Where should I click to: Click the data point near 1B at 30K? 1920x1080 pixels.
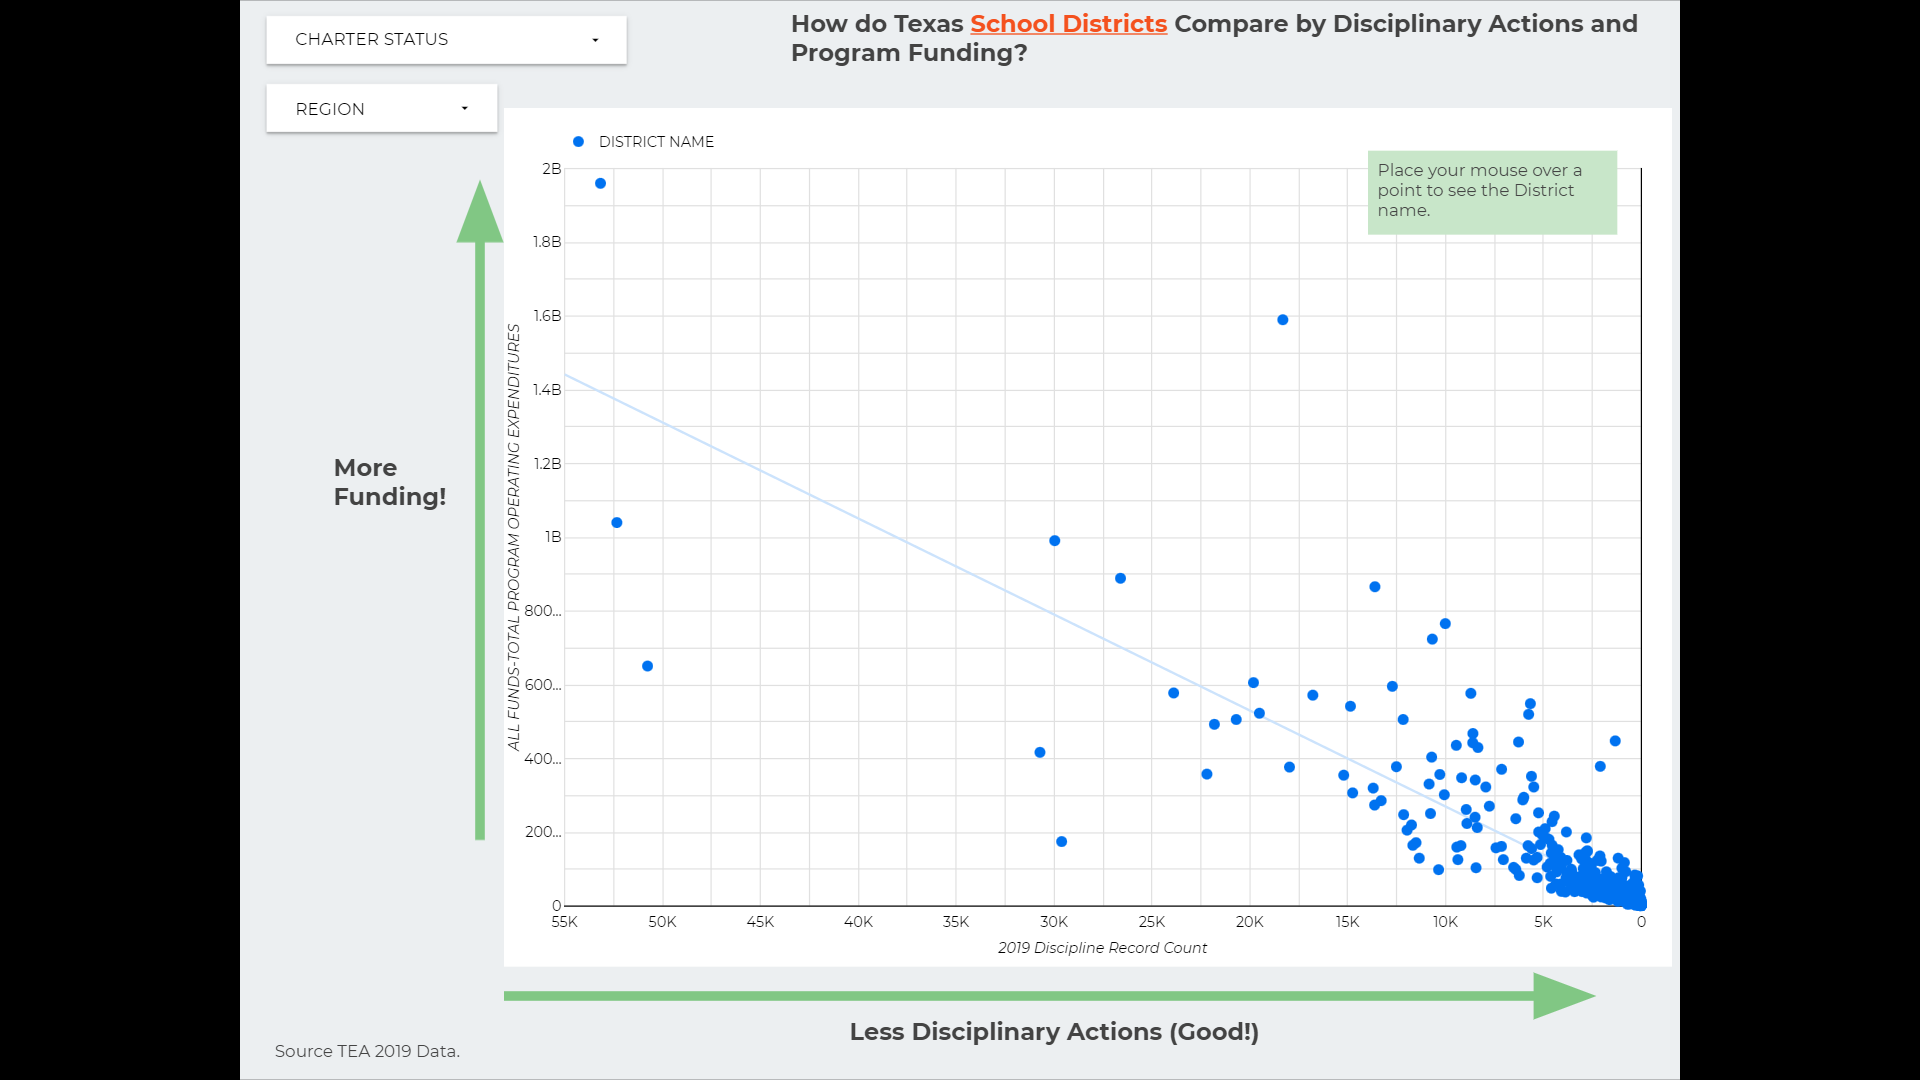click(1054, 541)
